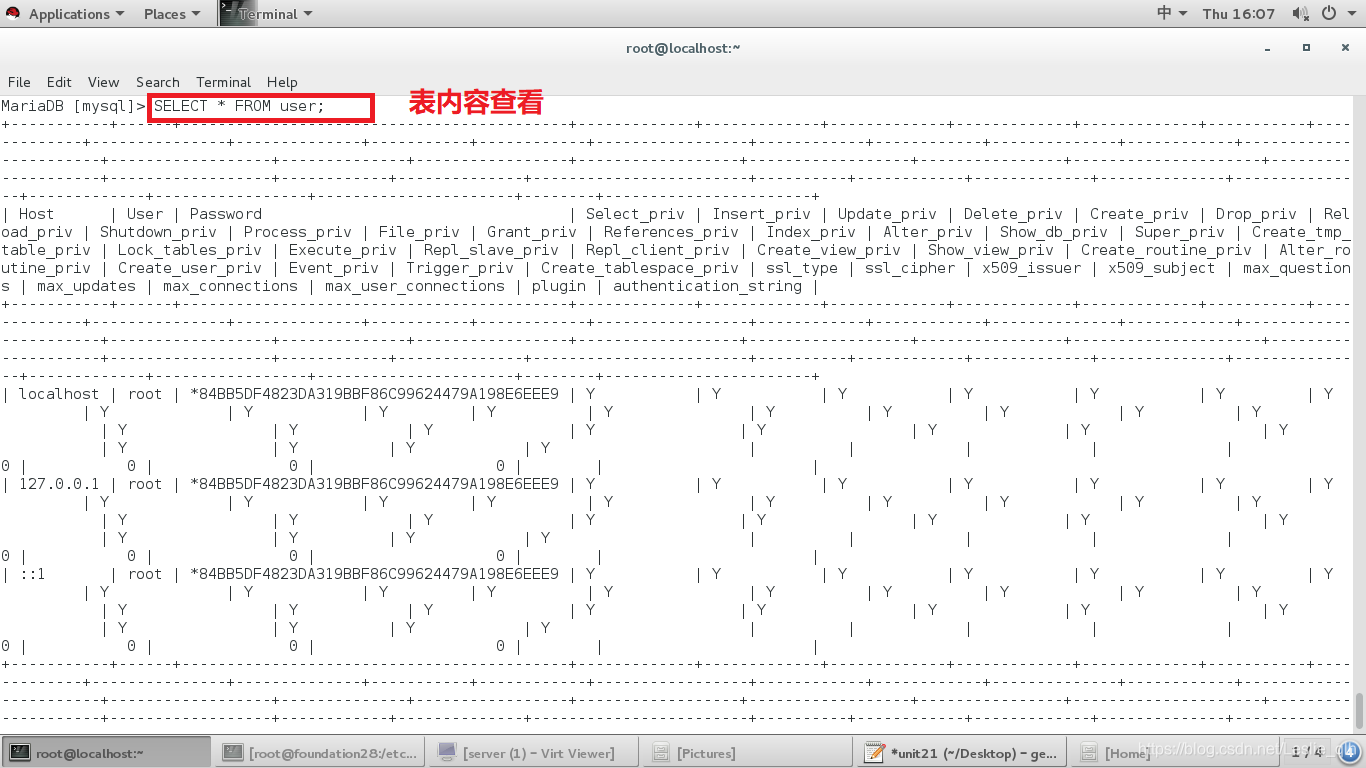Click the Select_priv column header
This screenshot has width=1366, height=768.
[x=635, y=214]
